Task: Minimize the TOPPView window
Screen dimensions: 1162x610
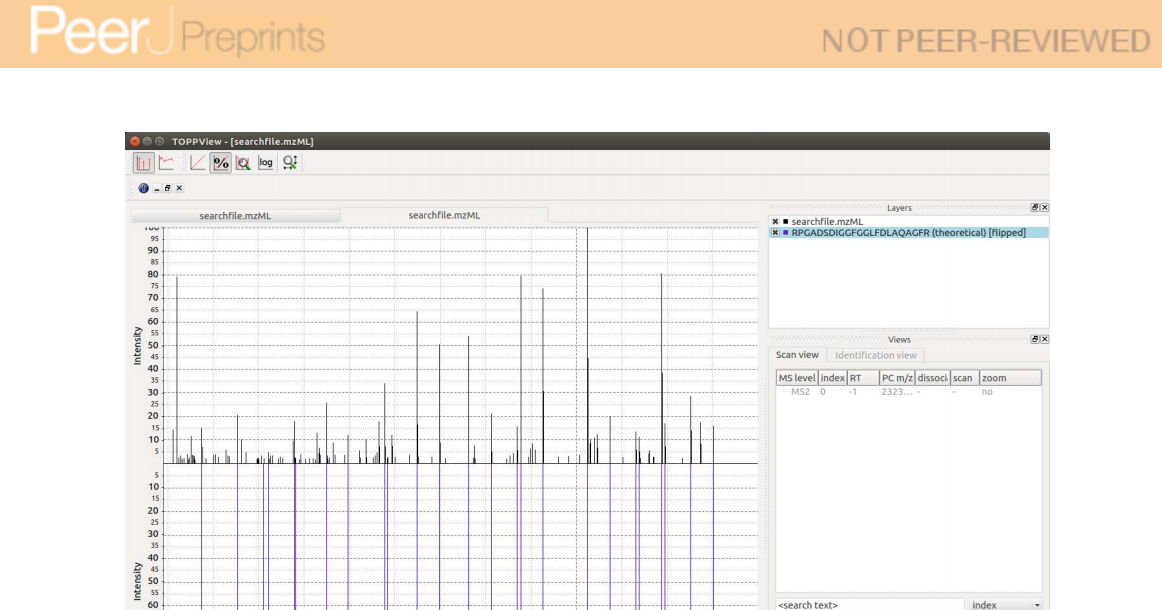Action: tap(147, 141)
